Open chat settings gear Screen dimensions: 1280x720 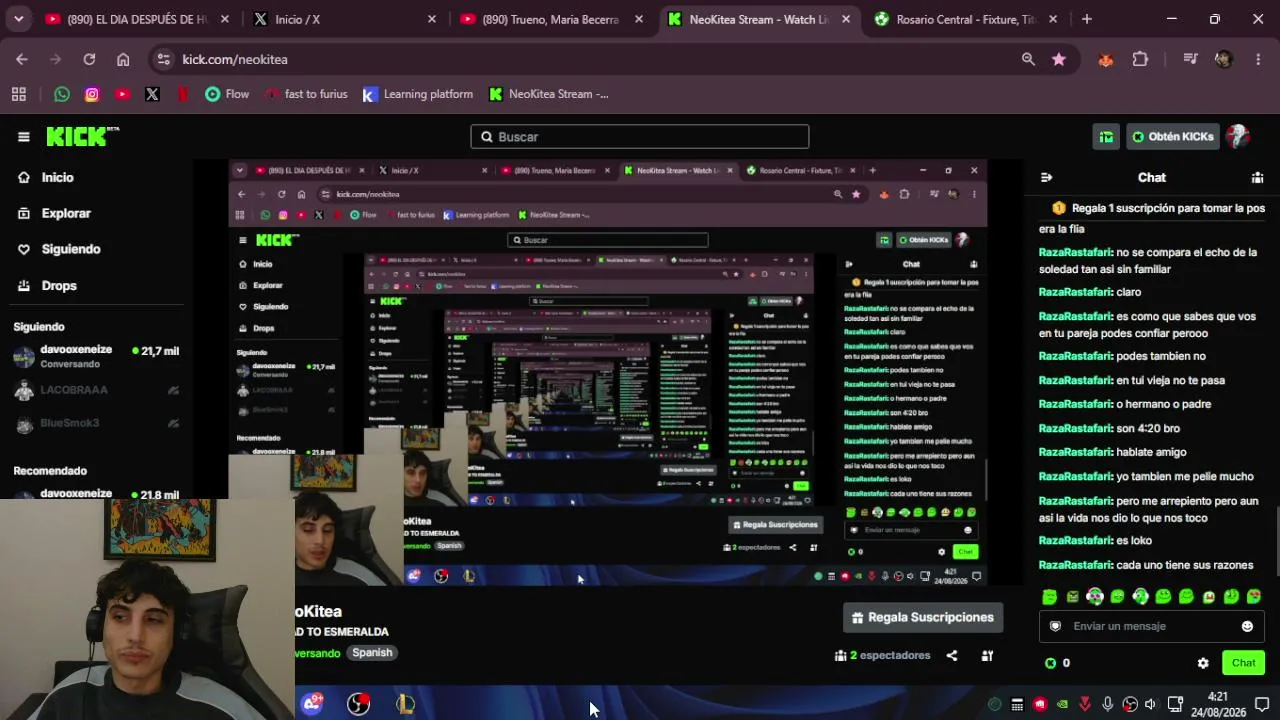pyautogui.click(x=1203, y=663)
